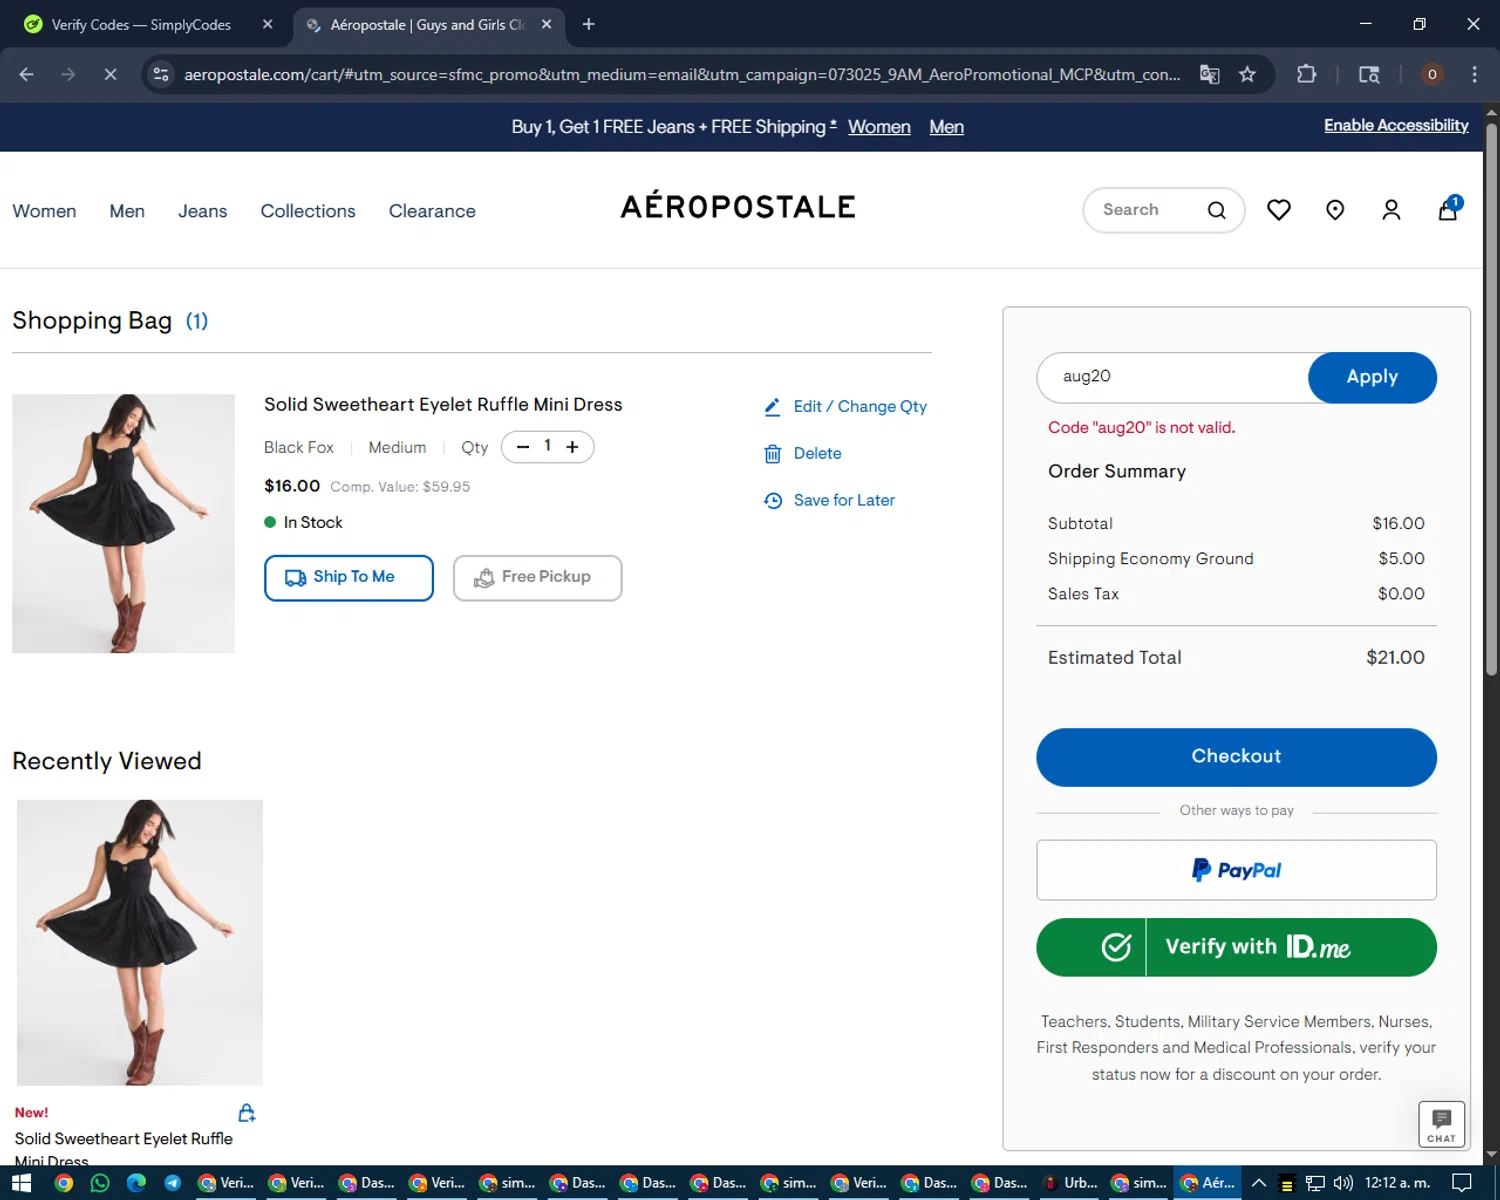Open the Windows notification center
The image size is (1500, 1200).
[1461, 1183]
